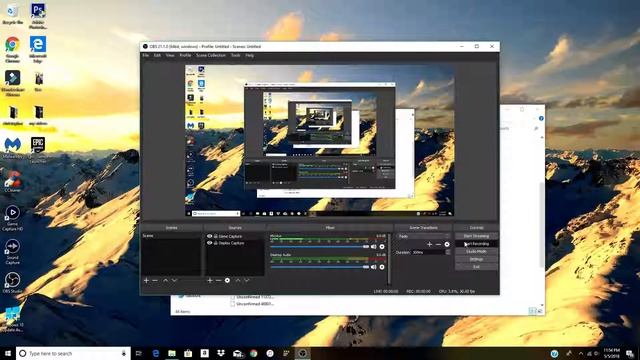Move scene down with arrow
The image size is (640, 360).
(x=174, y=280)
